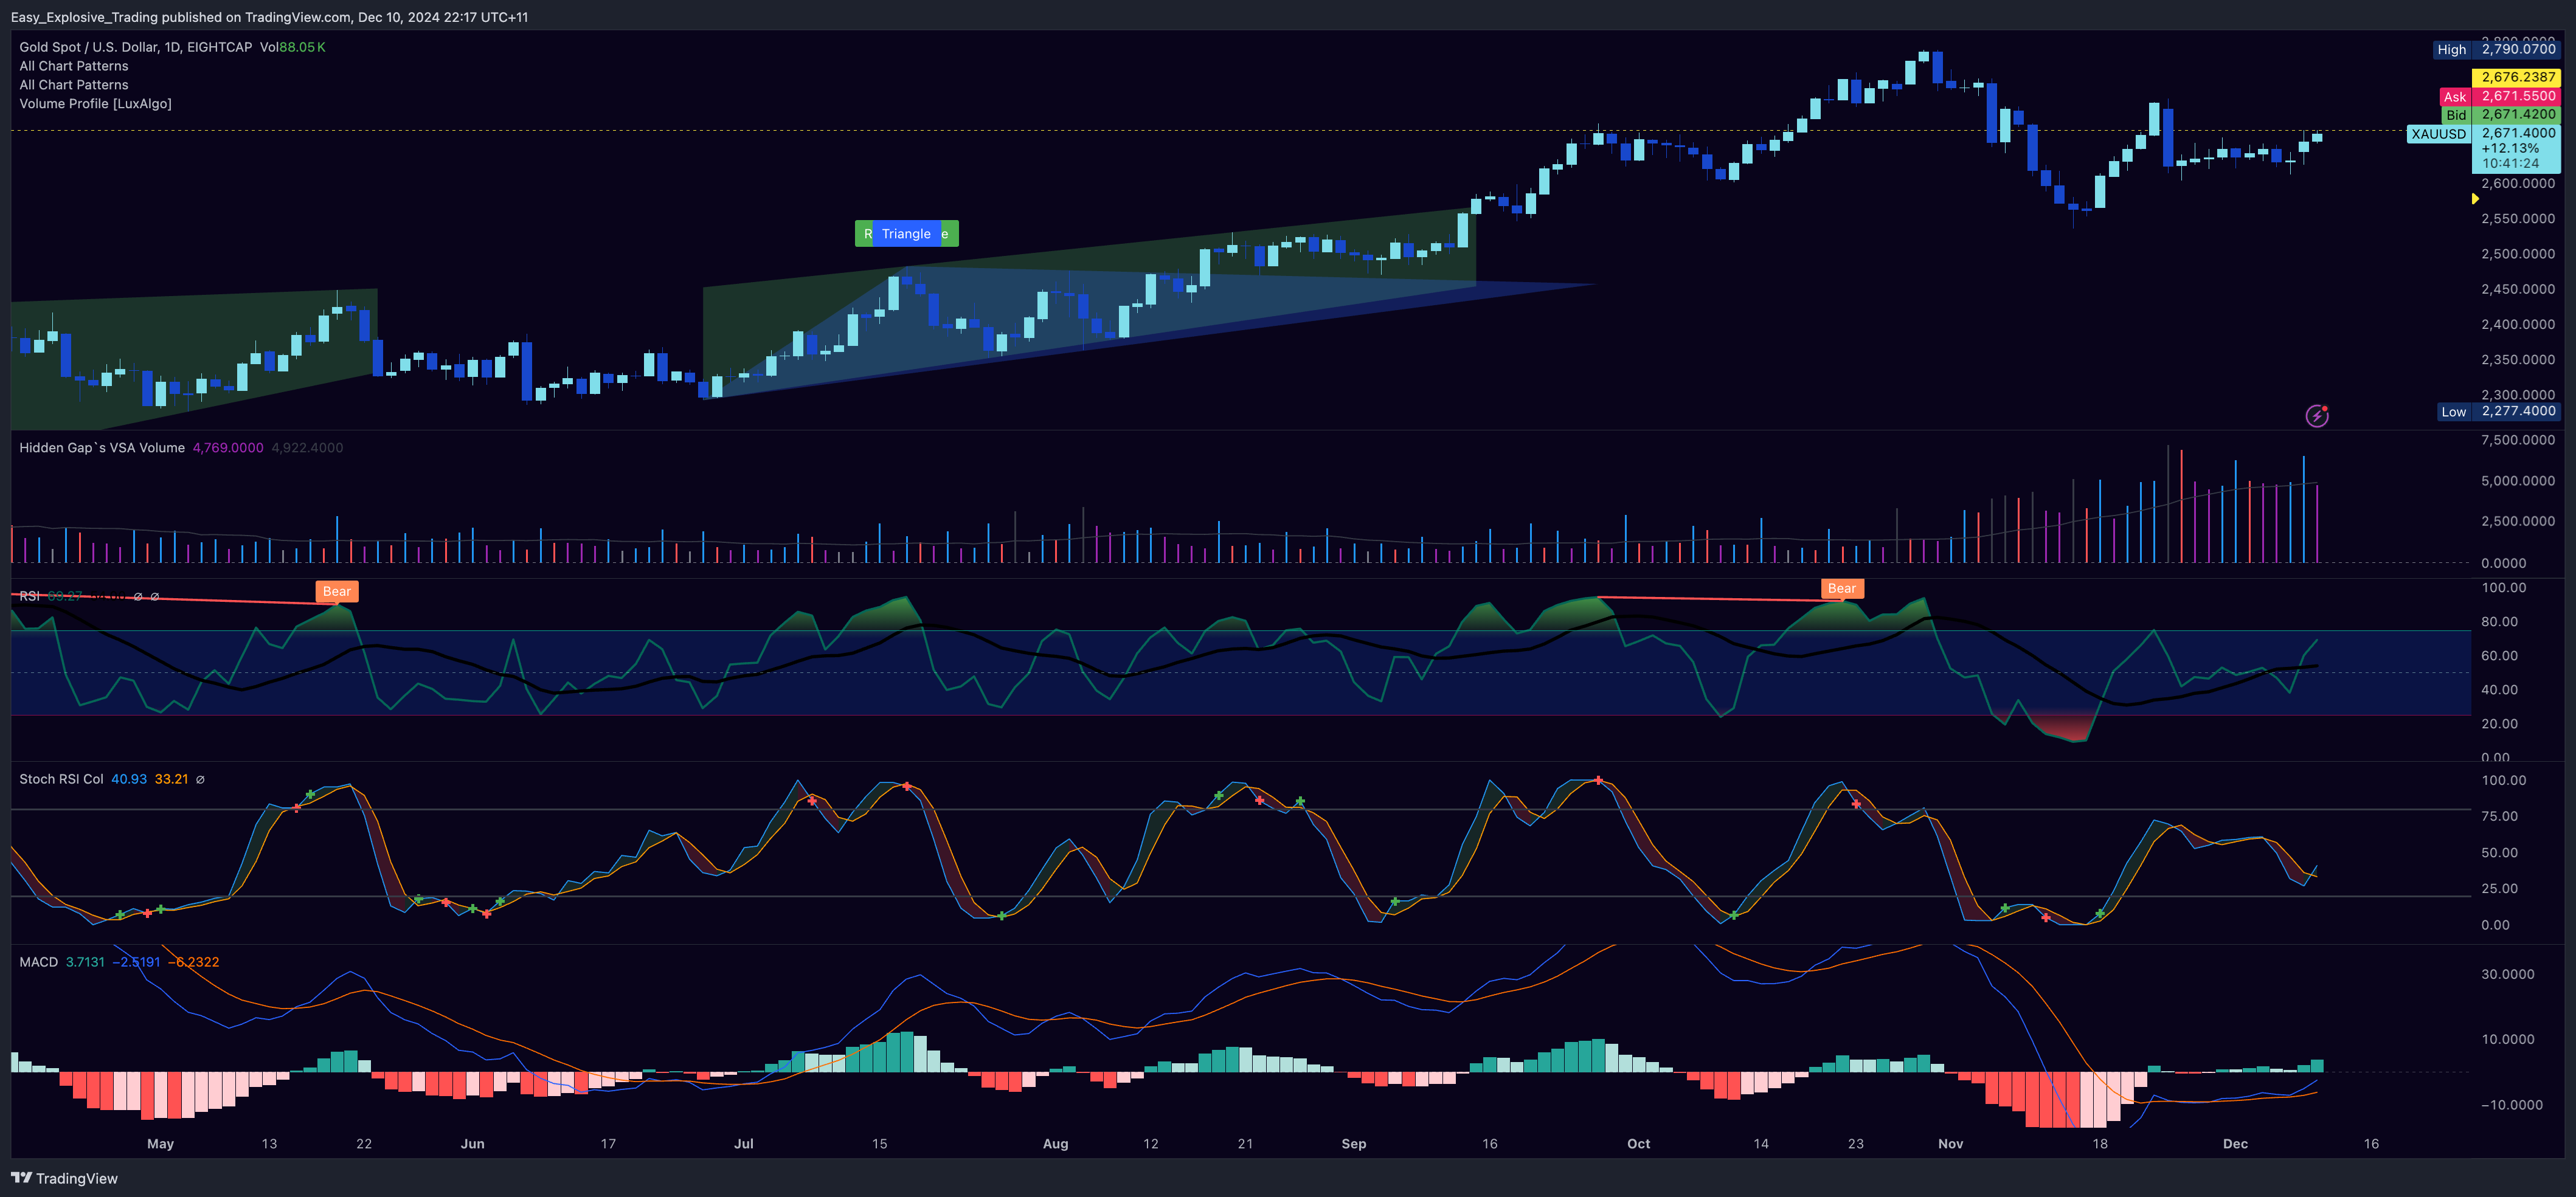
Task: Select the Stoch RSI Col indicator label
Action: coord(61,780)
